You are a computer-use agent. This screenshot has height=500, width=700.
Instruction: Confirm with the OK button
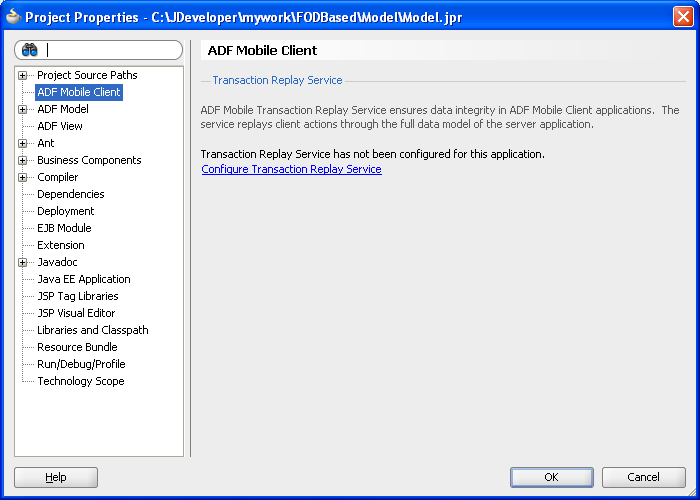tap(552, 477)
